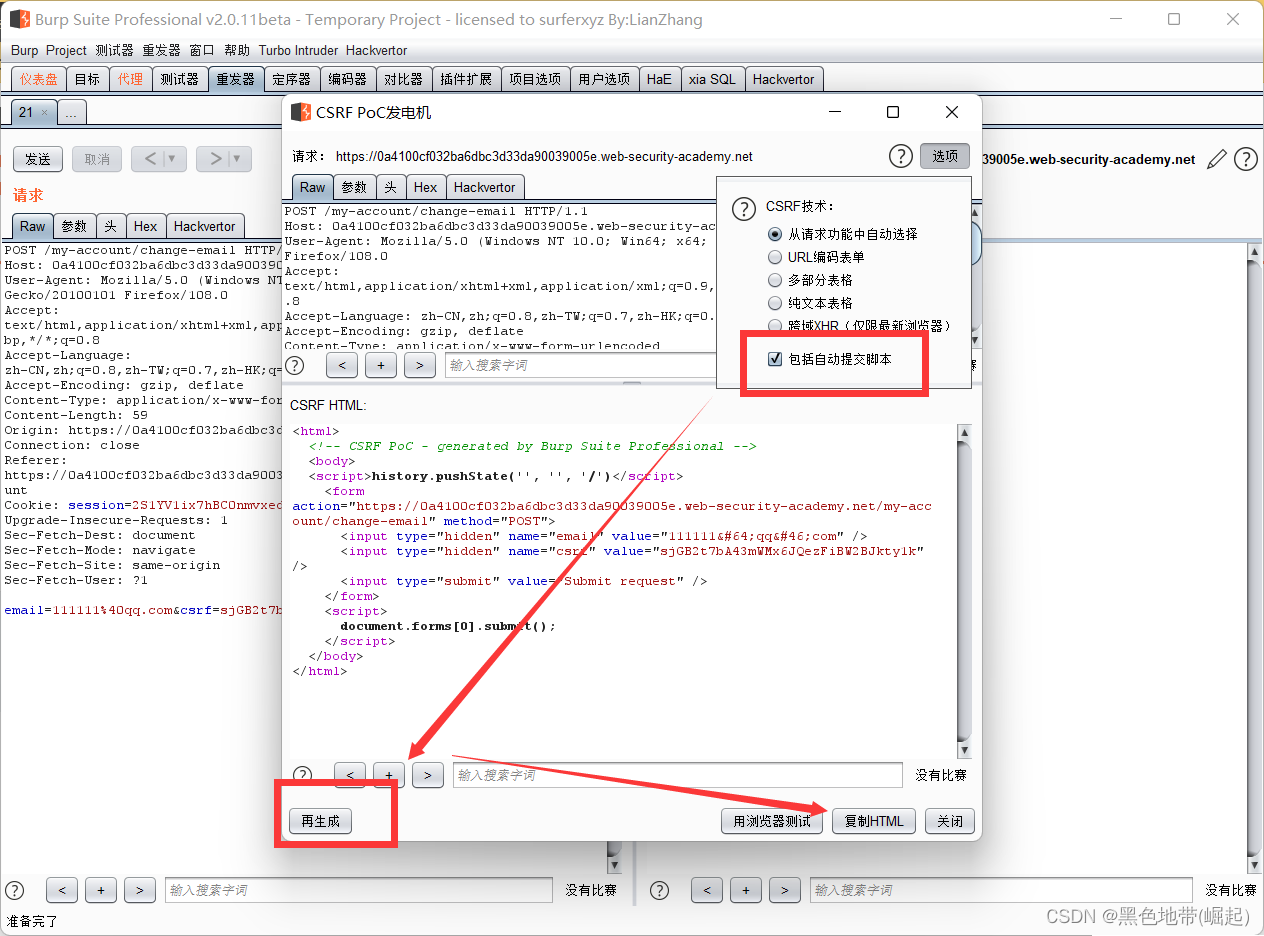Click the document.forms[0].submit(); line
1264x936 pixels.
[x=448, y=626]
